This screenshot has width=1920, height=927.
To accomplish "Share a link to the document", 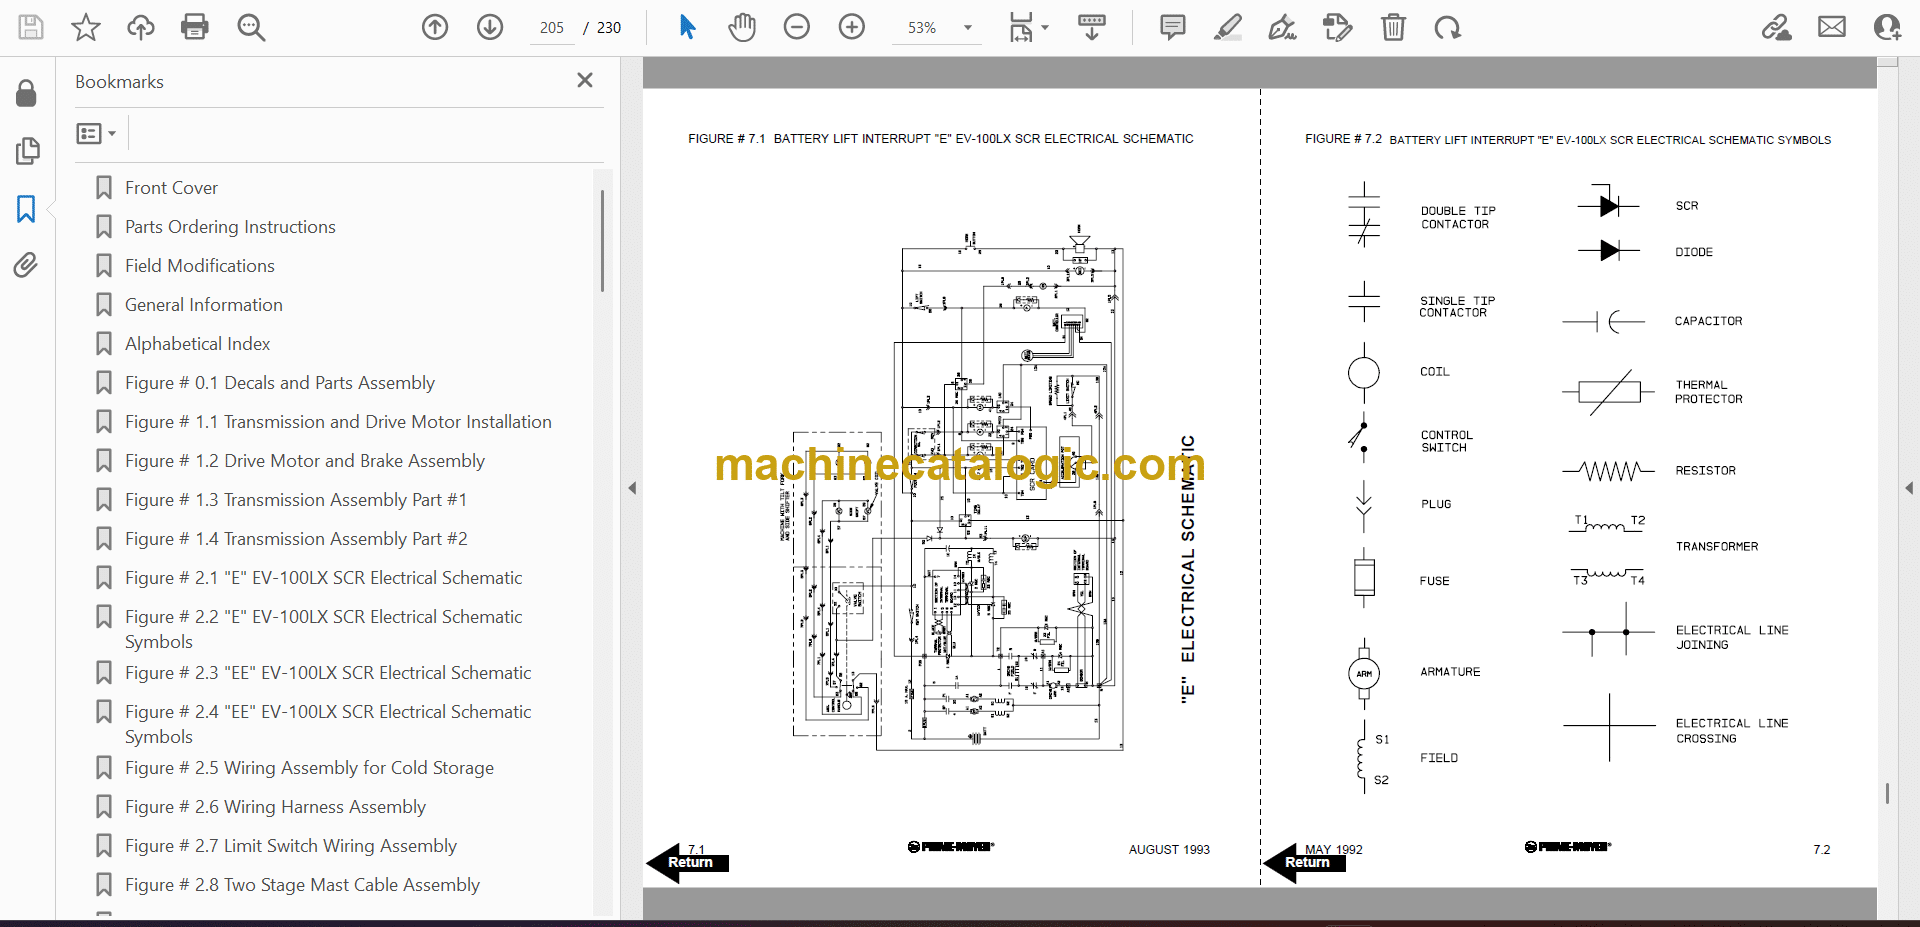I will pyautogui.click(x=1777, y=27).
